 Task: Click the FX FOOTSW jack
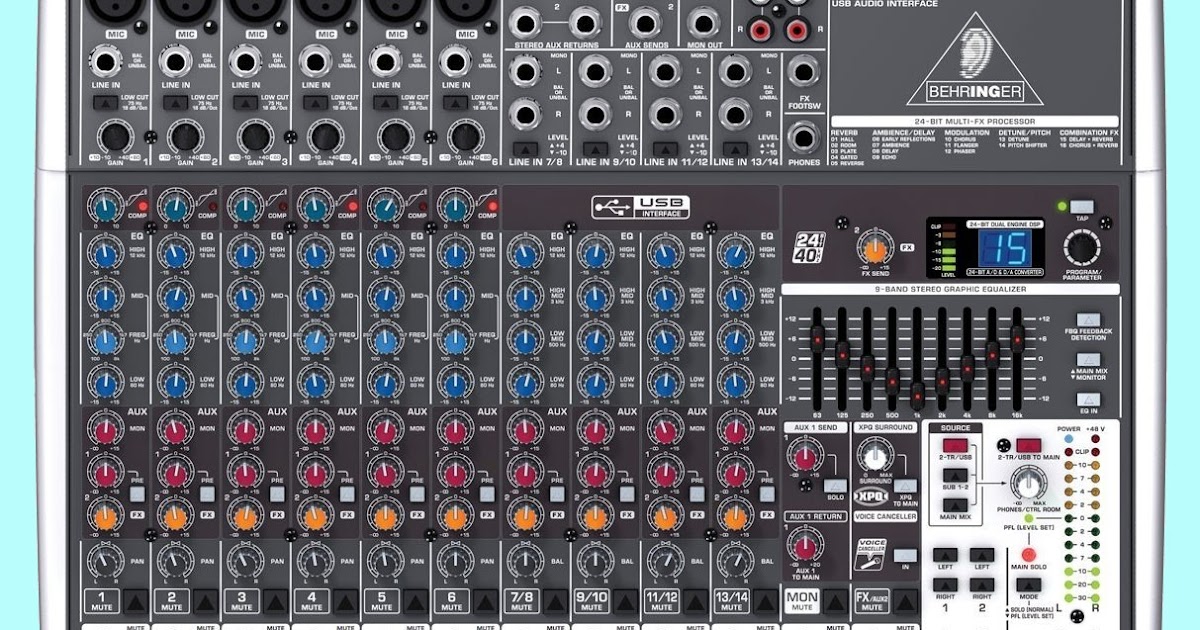click(802, 71)
